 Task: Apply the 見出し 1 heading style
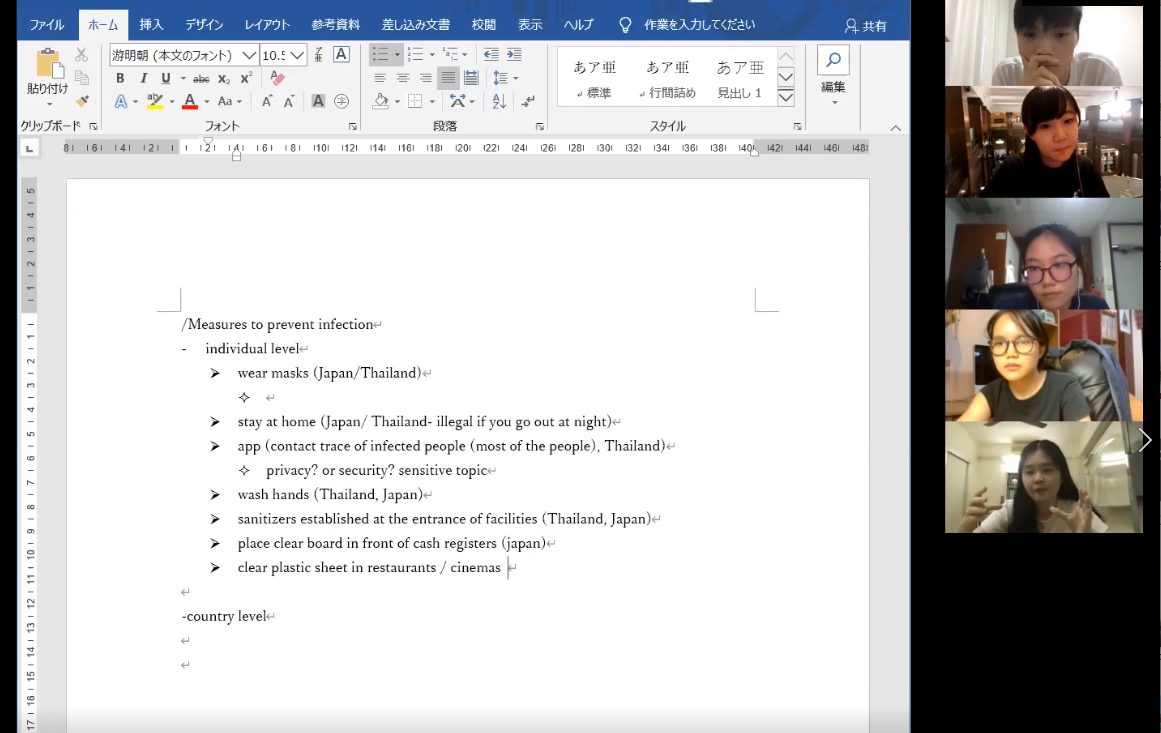pyautogui.click(x=739, y=78)
